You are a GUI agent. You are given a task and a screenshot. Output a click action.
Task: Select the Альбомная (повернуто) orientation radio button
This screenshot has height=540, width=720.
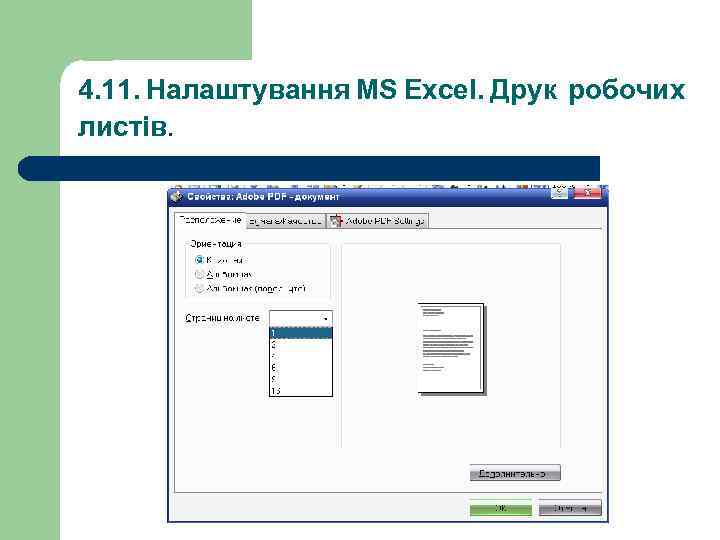199,289
